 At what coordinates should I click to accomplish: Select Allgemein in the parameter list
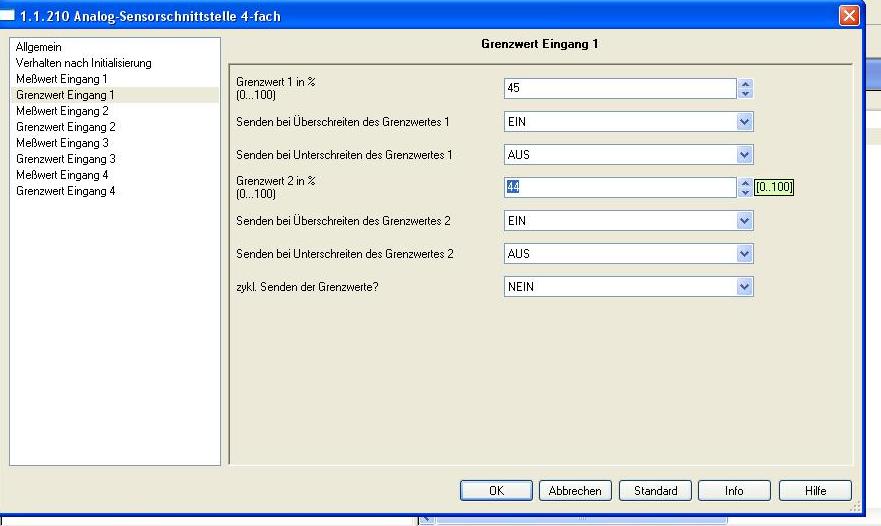[x=38, y=47]
